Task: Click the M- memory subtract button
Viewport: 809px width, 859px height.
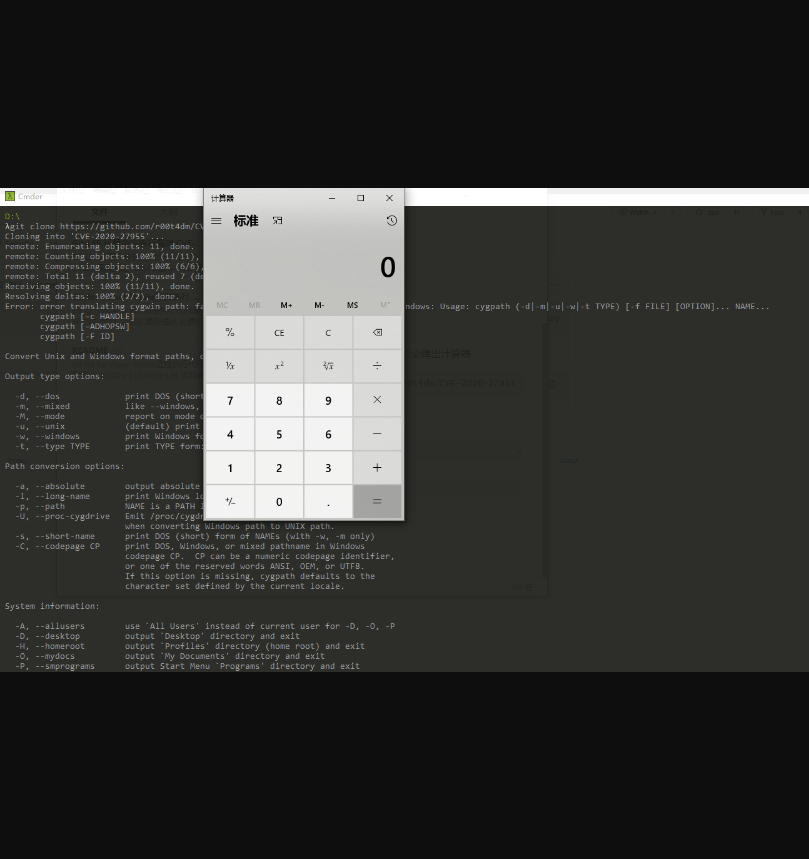Action: pos(319,305)
